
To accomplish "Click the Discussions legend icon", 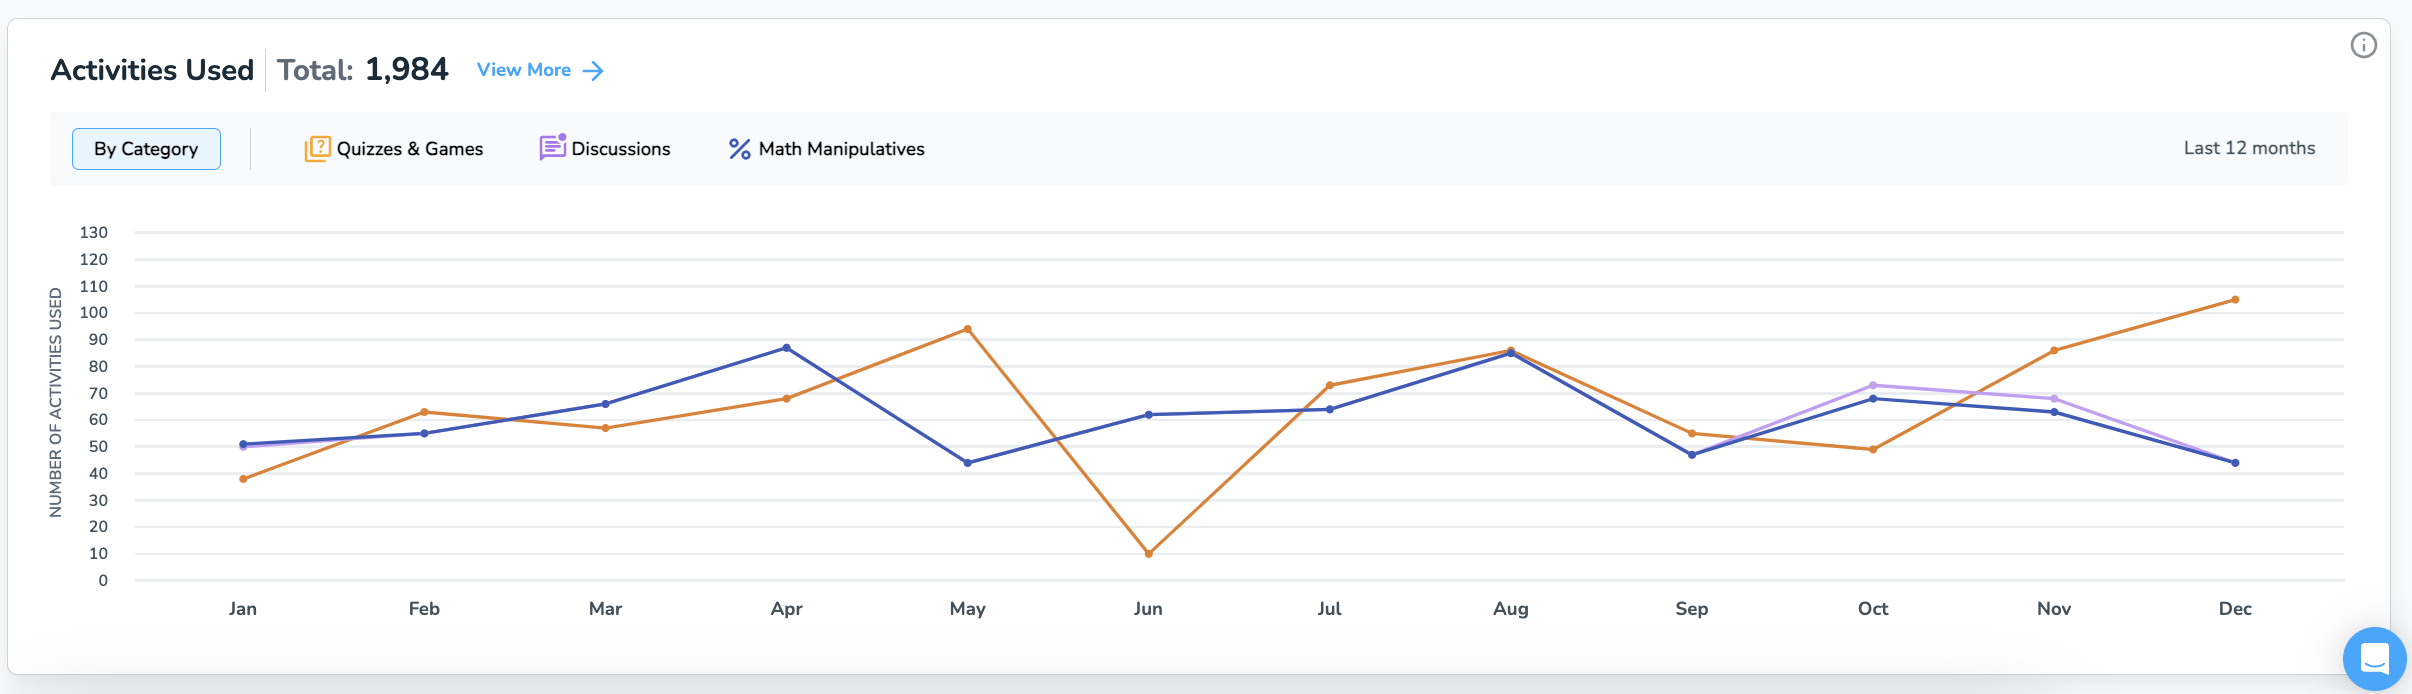I will [x=552, y=147].
